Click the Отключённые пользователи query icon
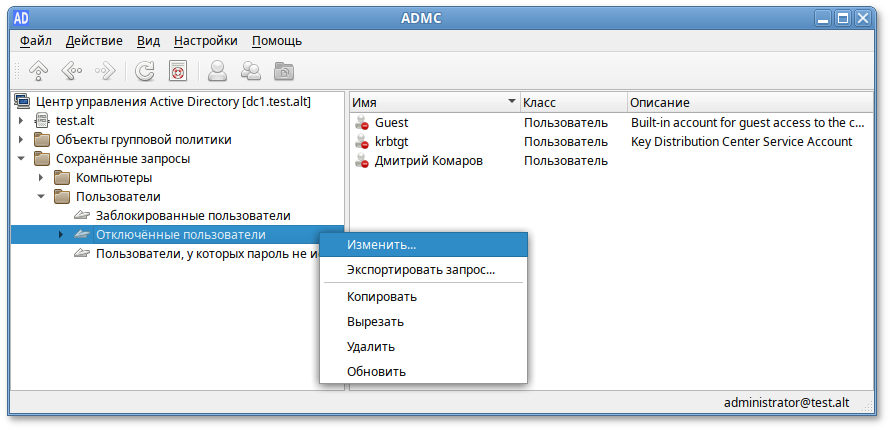This screenshot has height=430, width=890. pos(82,235)
